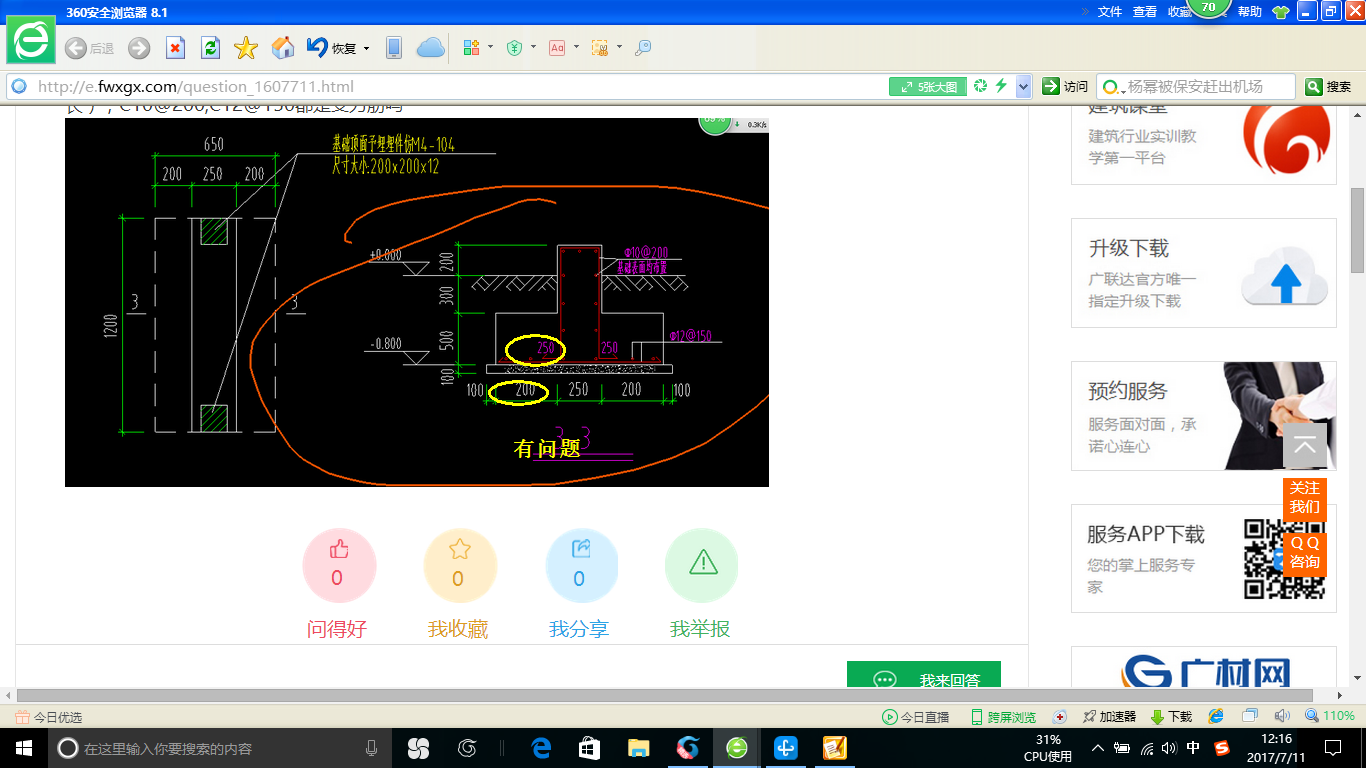Click the 搜索 search button
The width and height of the screenshot is (1366, 768).
pyautogui.click(x=1329, y=87)
